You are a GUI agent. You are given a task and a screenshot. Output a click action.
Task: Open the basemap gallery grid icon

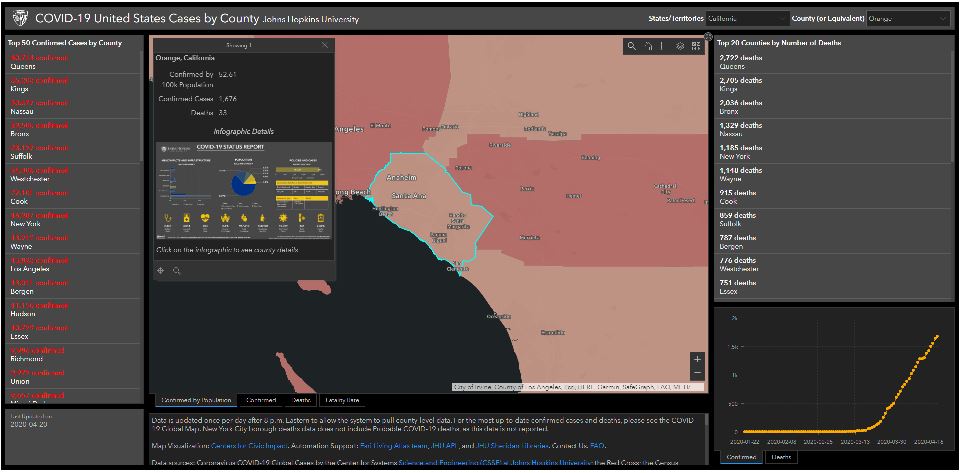coord(696,46)
